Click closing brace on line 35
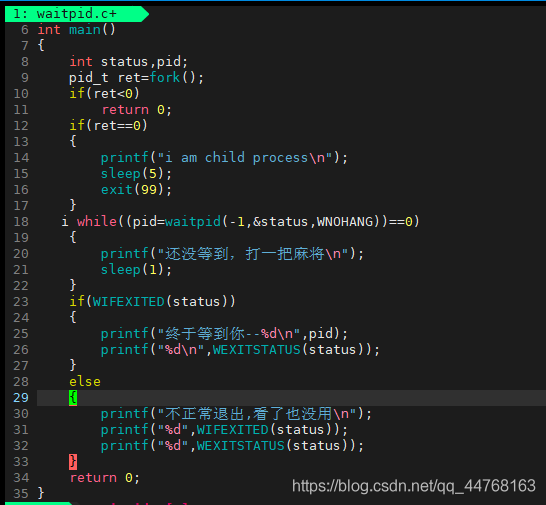 pyautogui.click(x=41, y=494)
